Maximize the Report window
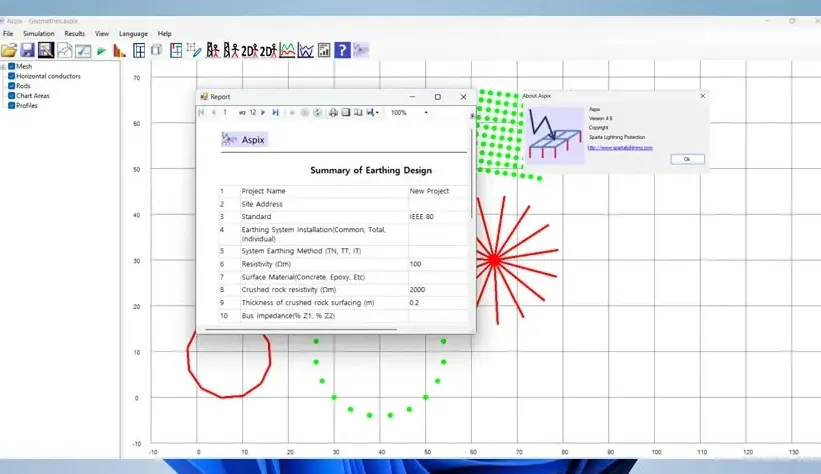 coord(438,97)
